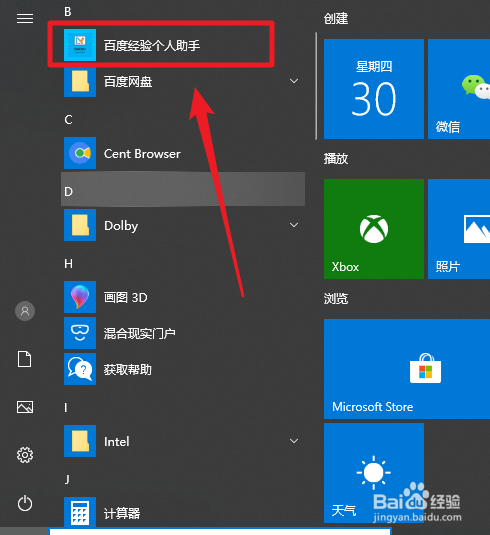Image resolution: width=490 pixels, height=535 pixels.
Task: Click the 获取帮助 text label
Action: point(128,370)
